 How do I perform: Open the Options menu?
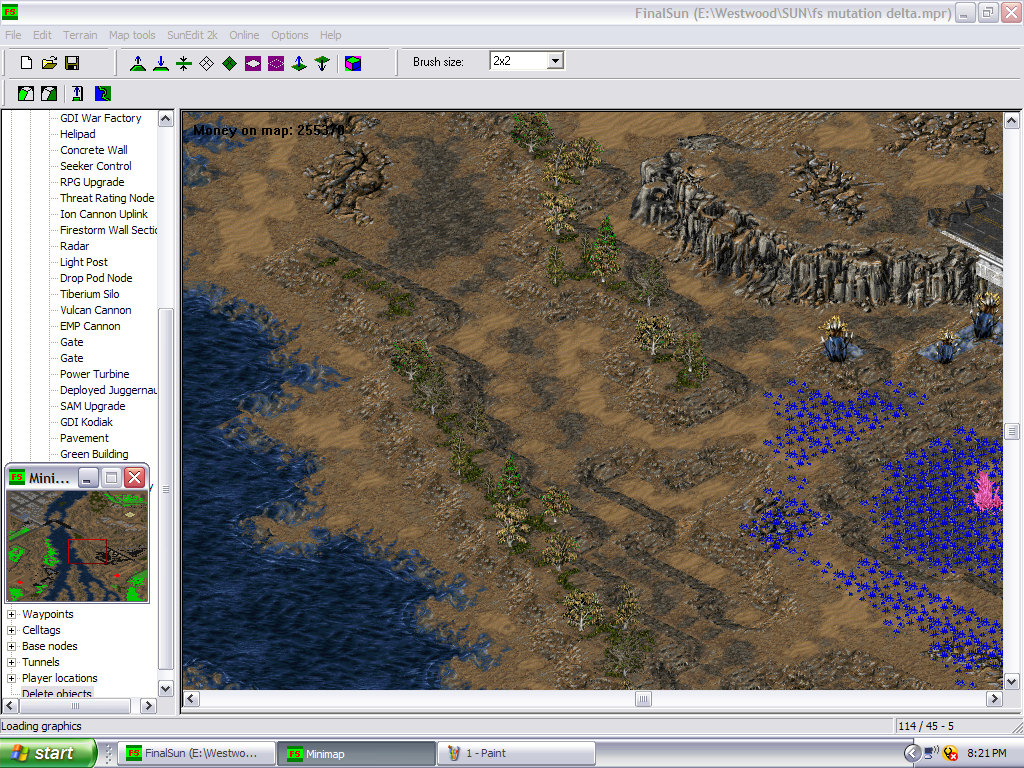tap(289, 35)
